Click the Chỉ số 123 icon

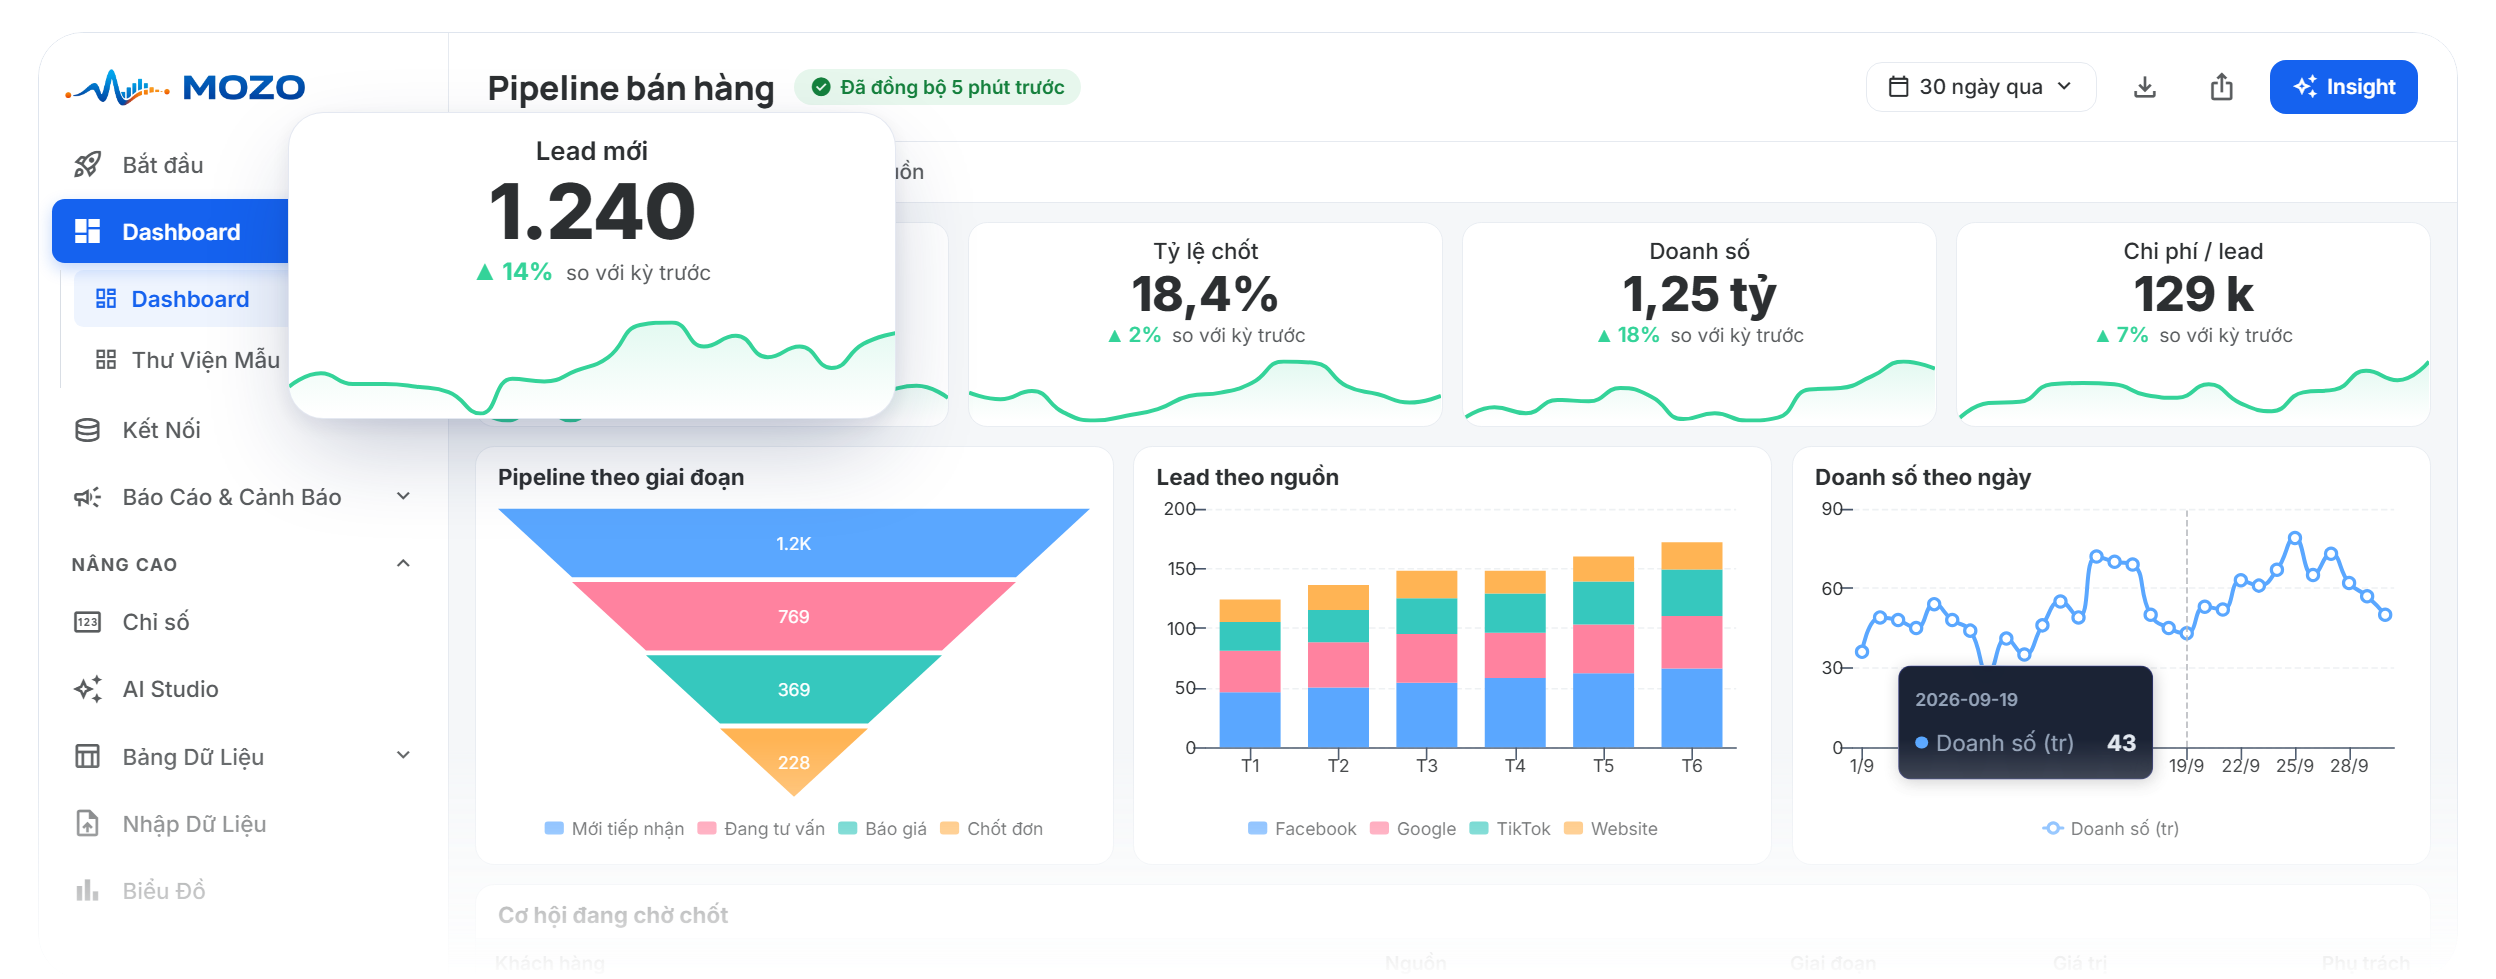coord(88,622)
